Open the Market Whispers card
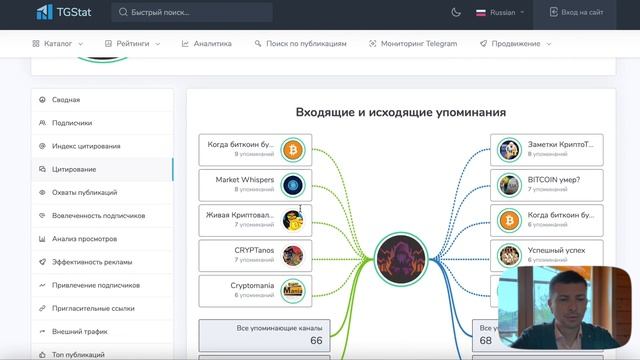The width and height of the screenshot is (640, 360). (255, 185)
